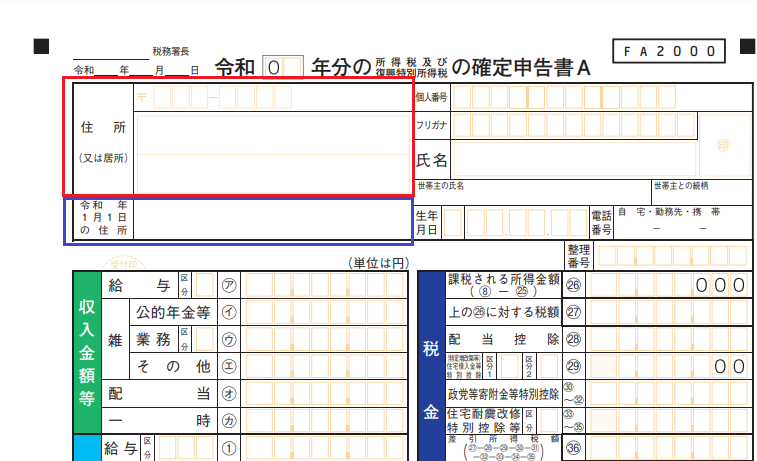The image size is (757, 461).
Task: Click the ㉙ amount field ending in 00
Action: tap(669, 366)
